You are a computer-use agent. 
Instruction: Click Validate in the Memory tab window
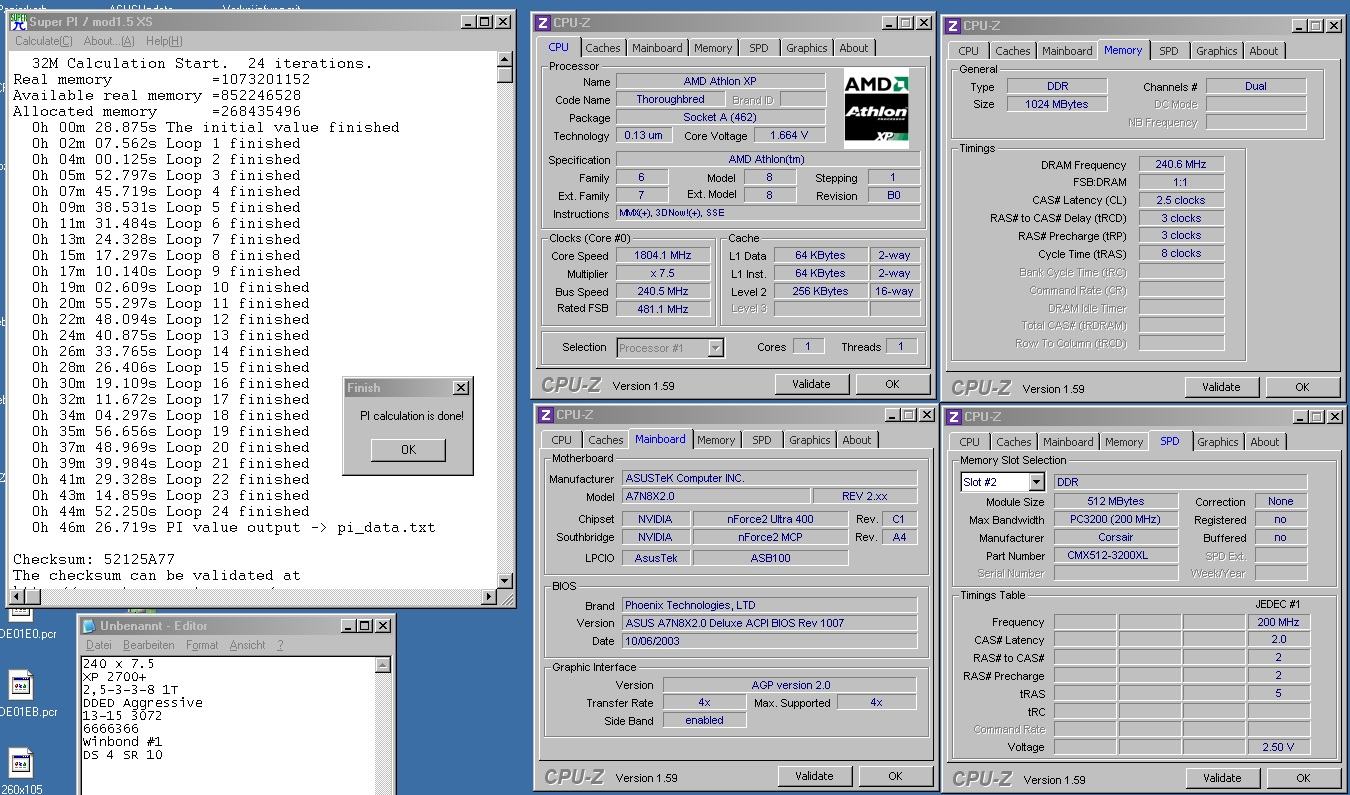(1221, 387)
